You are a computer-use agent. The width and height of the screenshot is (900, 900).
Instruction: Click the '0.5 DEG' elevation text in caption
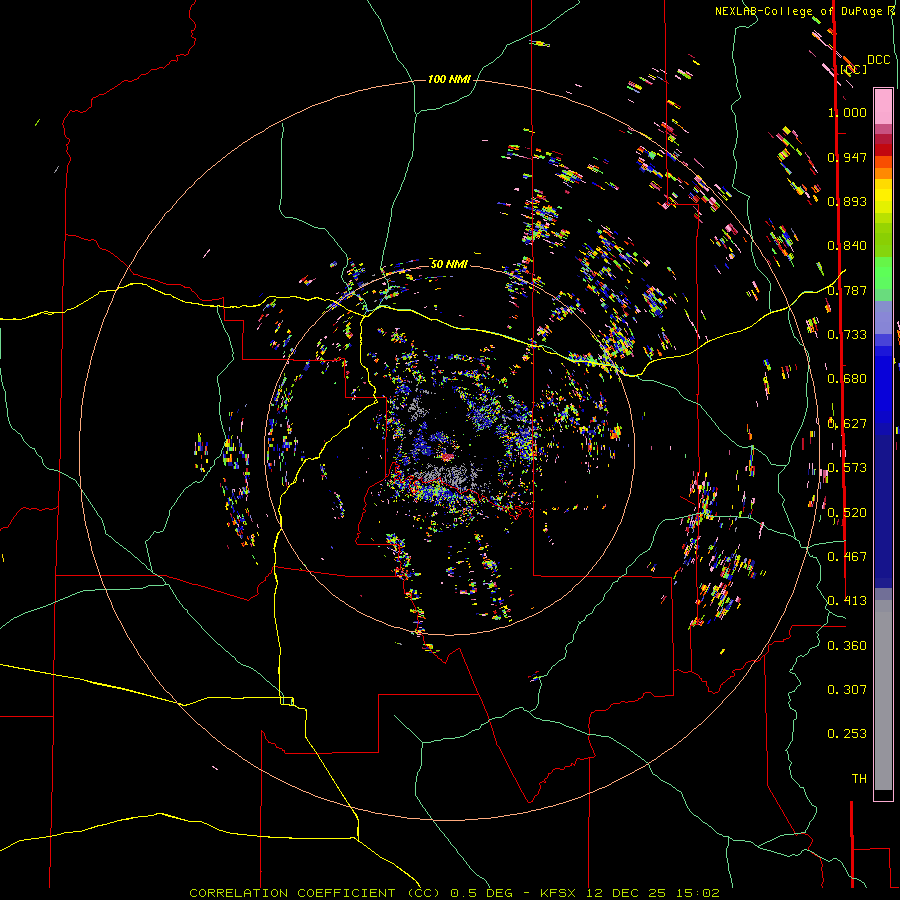[x=480, y=893]
